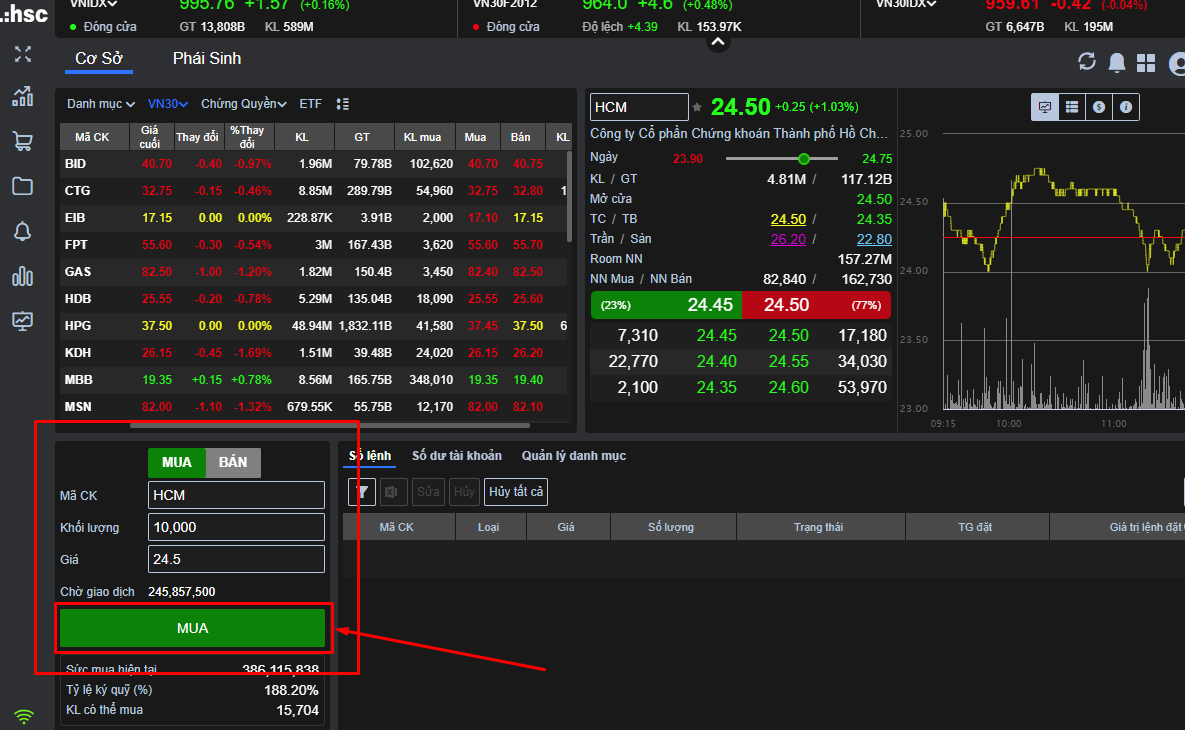Click the HCM symbol search box
This screenshot has height=730, width=1185.
(x=639, y=107)
